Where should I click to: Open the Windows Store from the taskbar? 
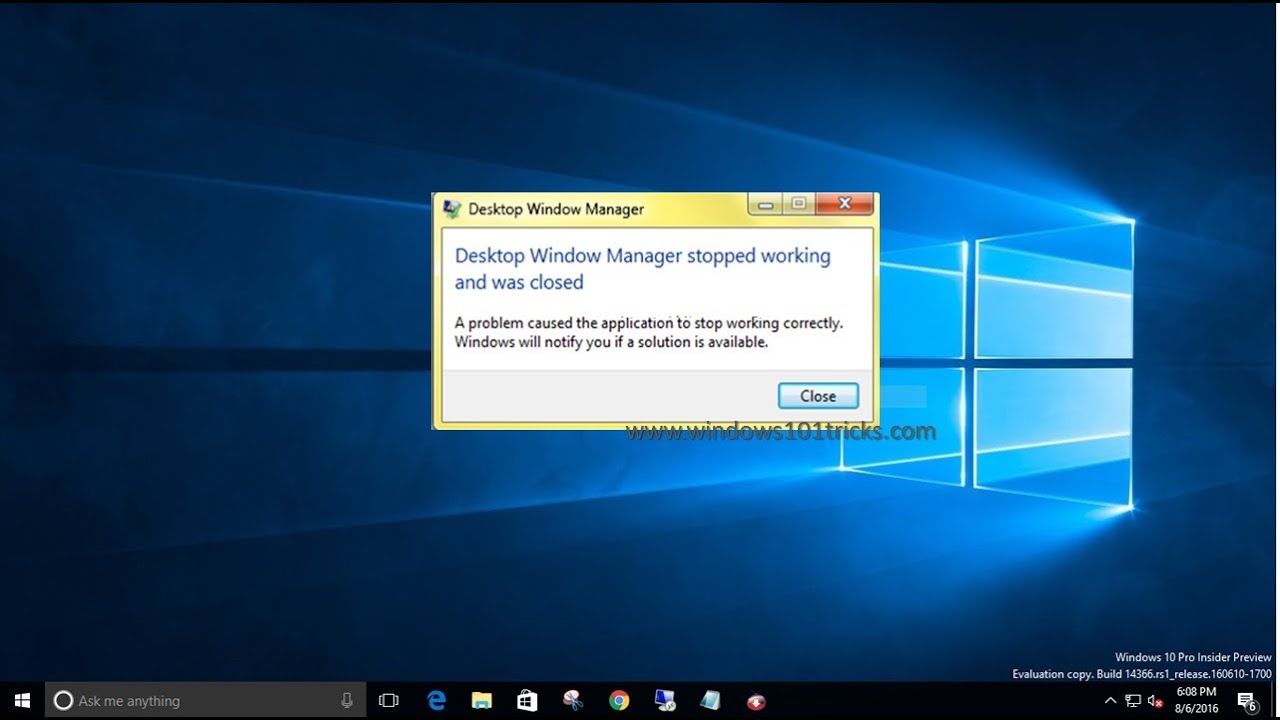[527, 701]
